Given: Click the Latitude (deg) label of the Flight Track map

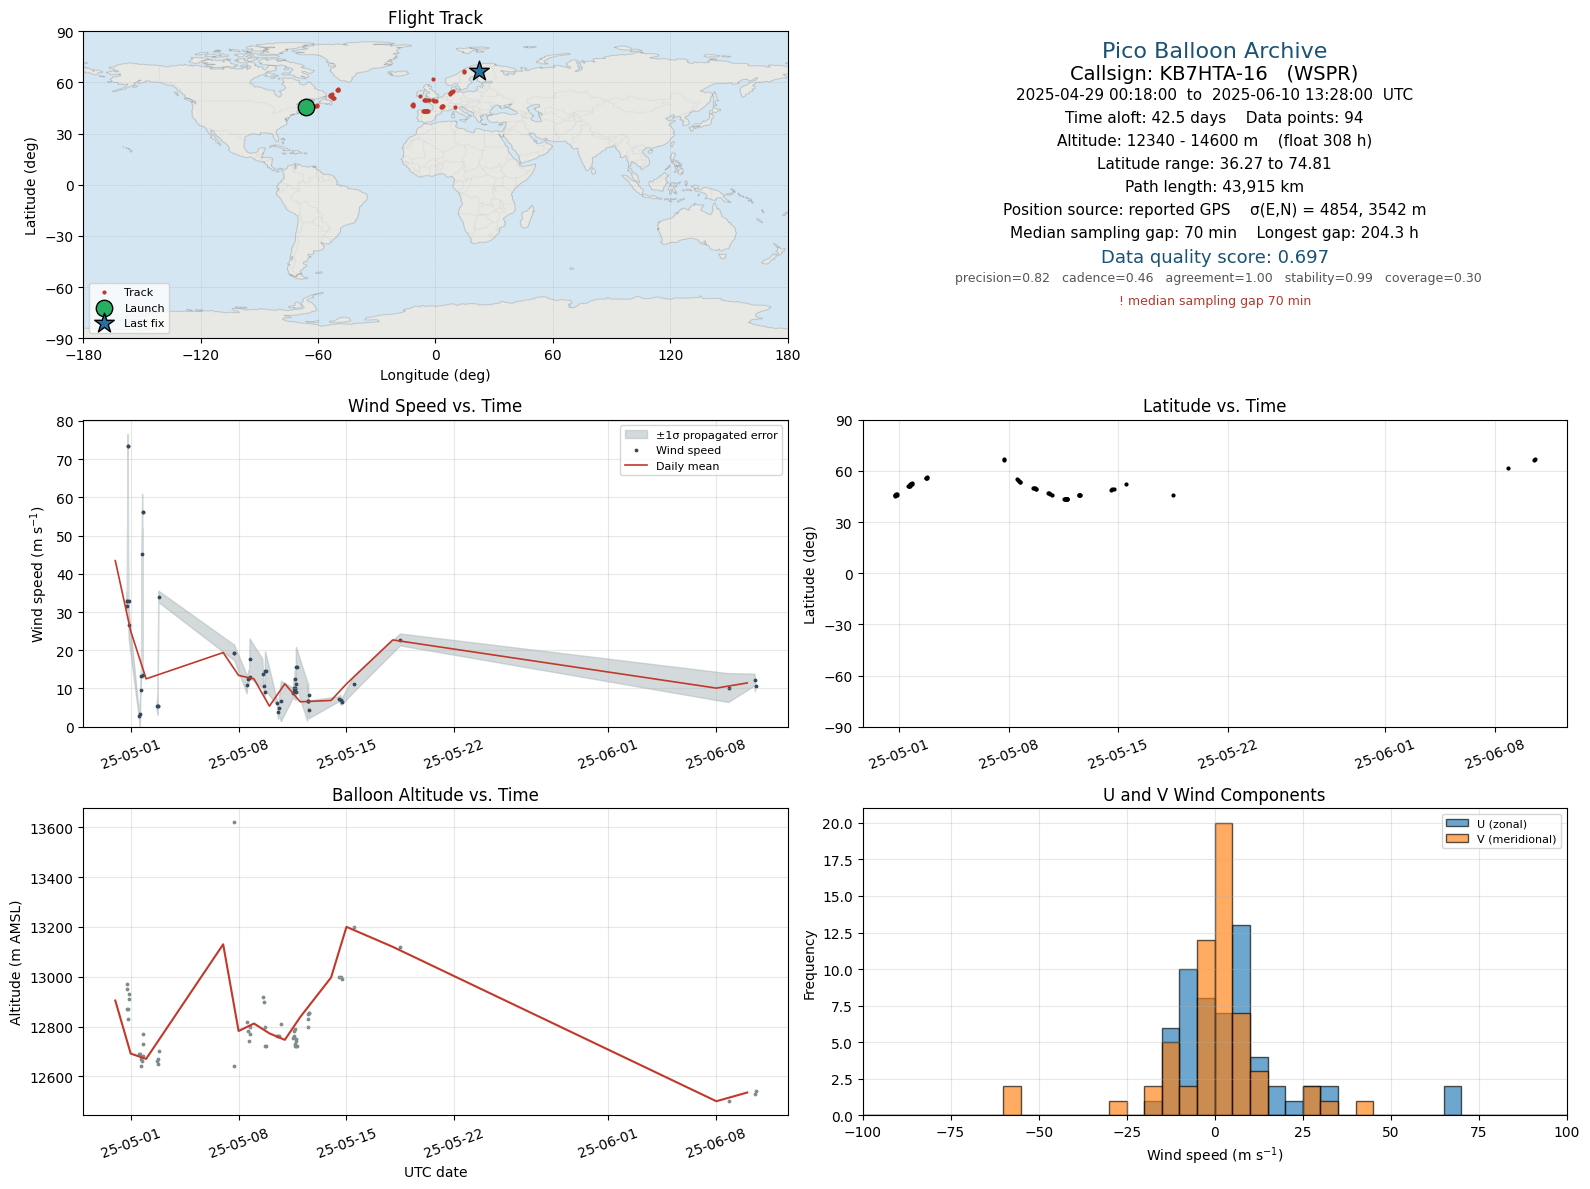Looking at the screenshot, I should click(31, 186).
